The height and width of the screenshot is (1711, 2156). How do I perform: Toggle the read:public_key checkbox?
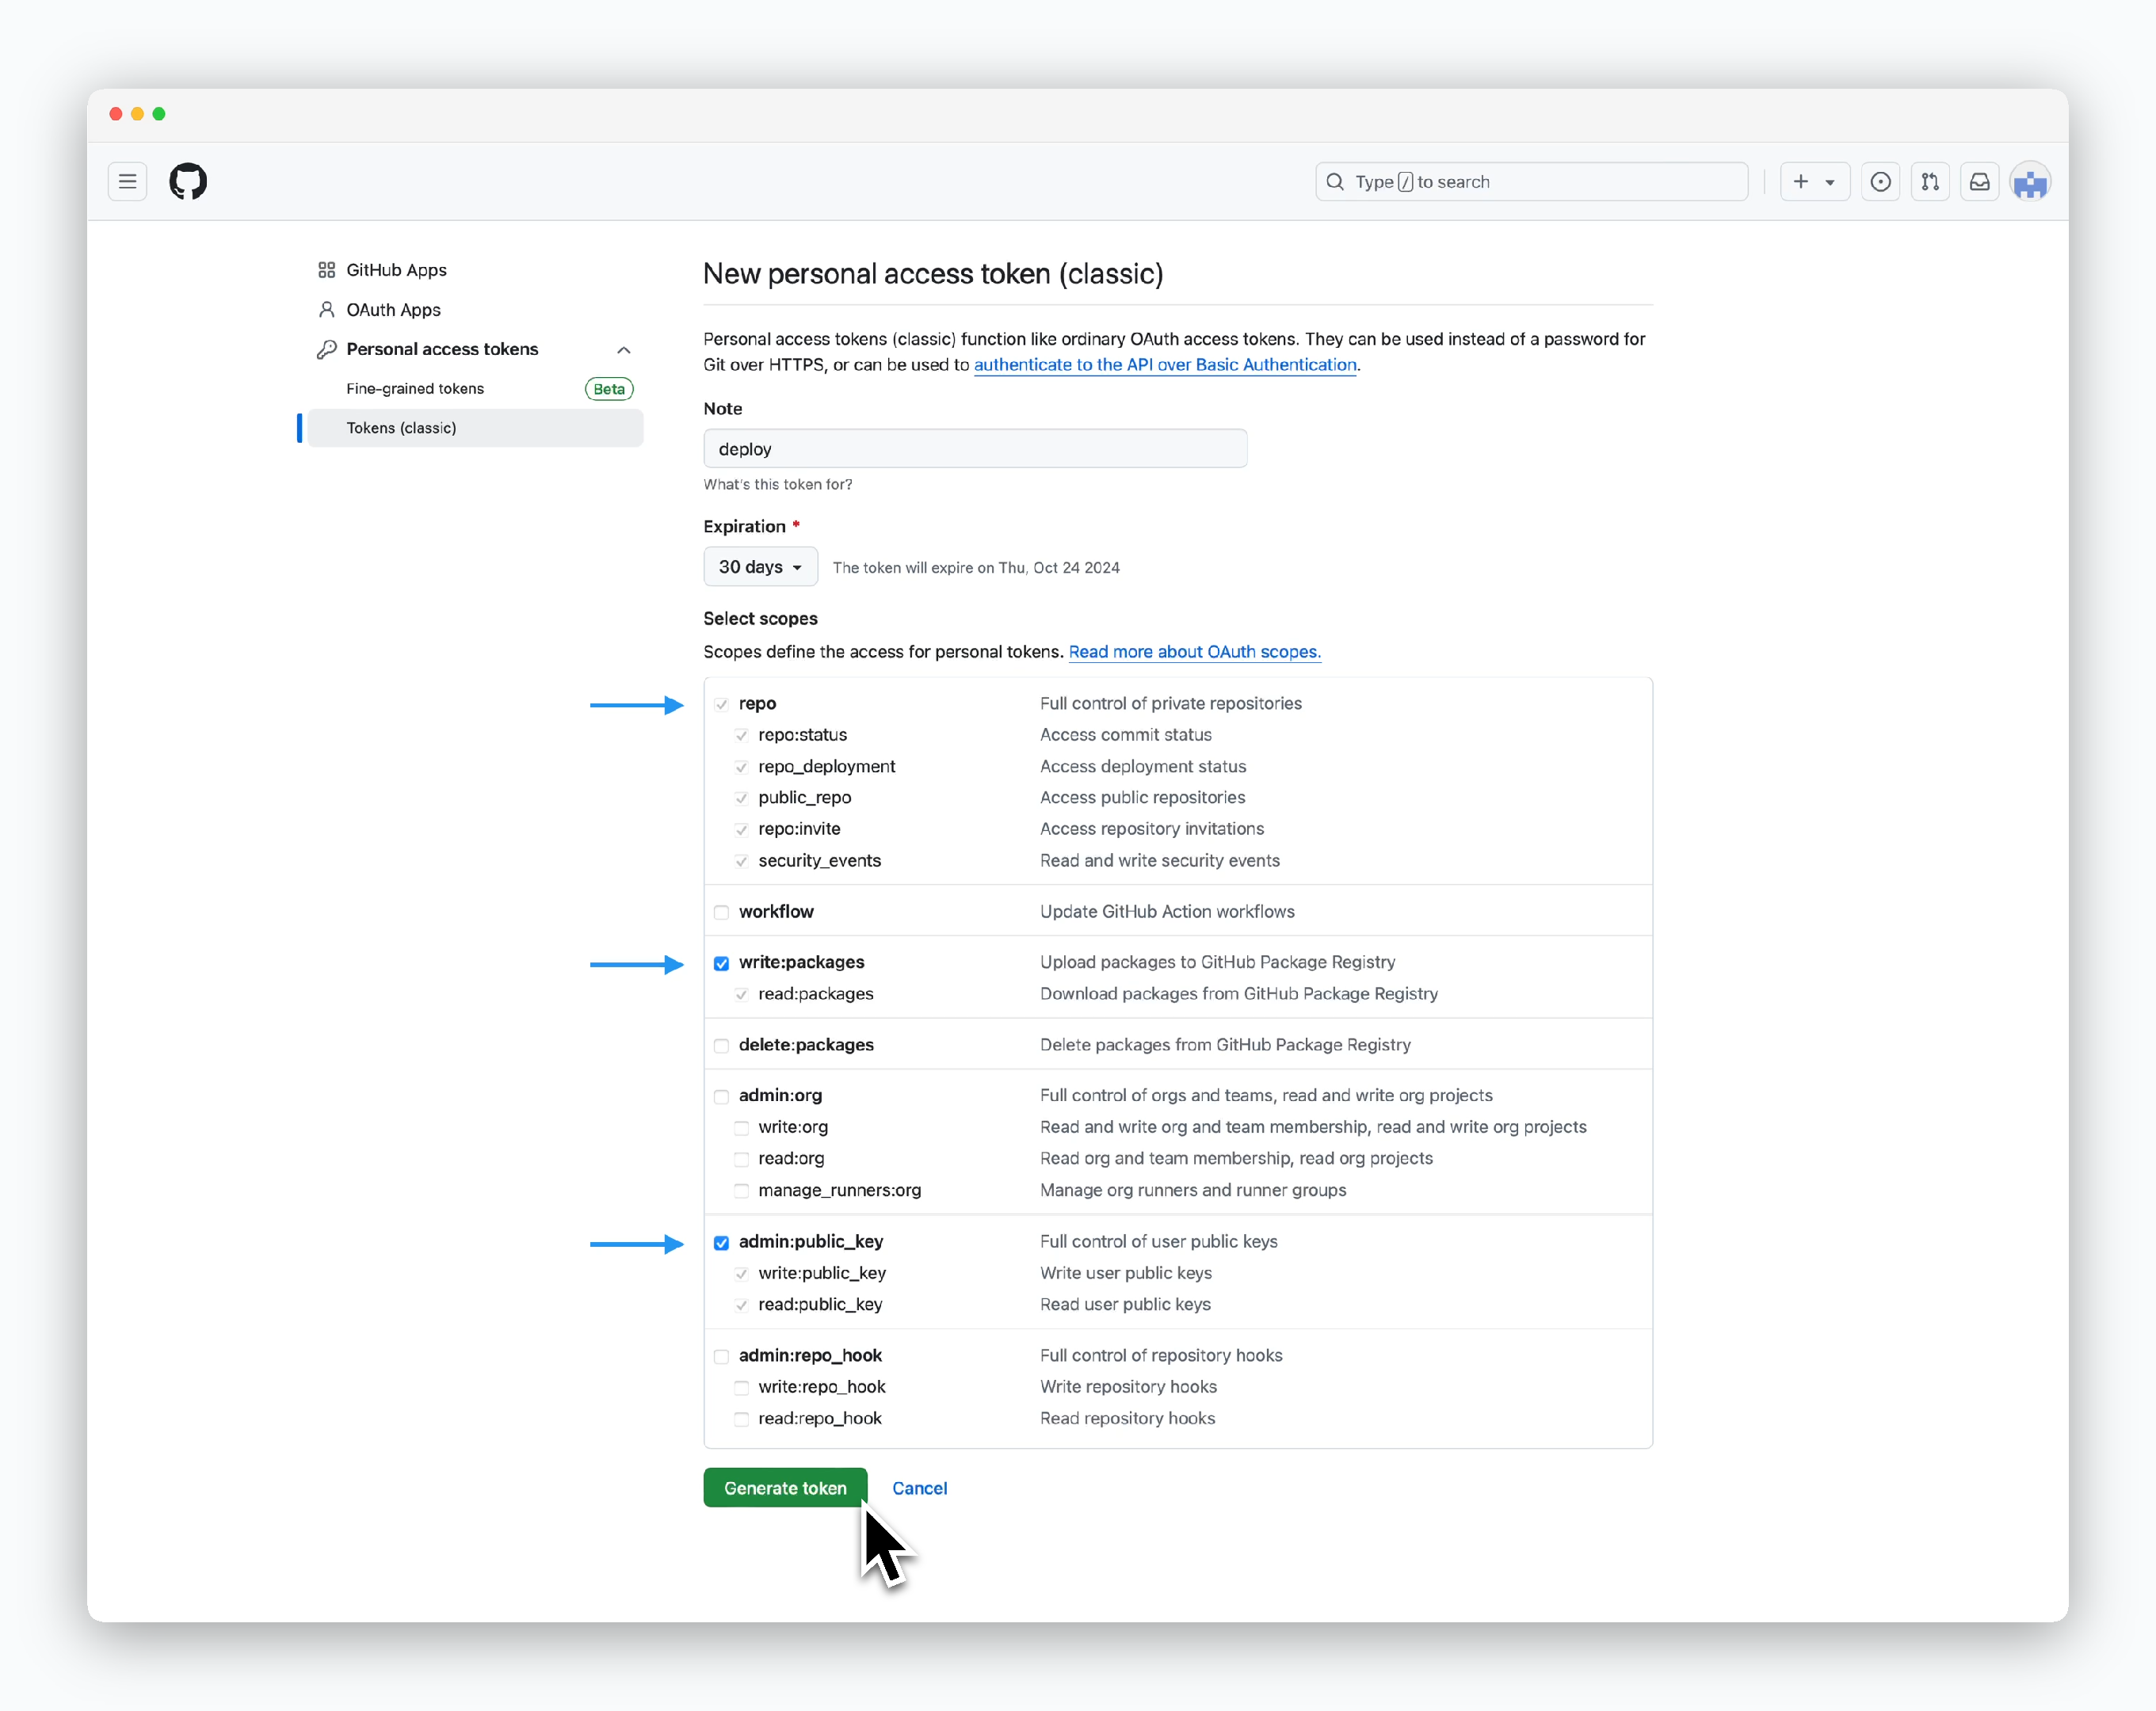[741, 1305]
